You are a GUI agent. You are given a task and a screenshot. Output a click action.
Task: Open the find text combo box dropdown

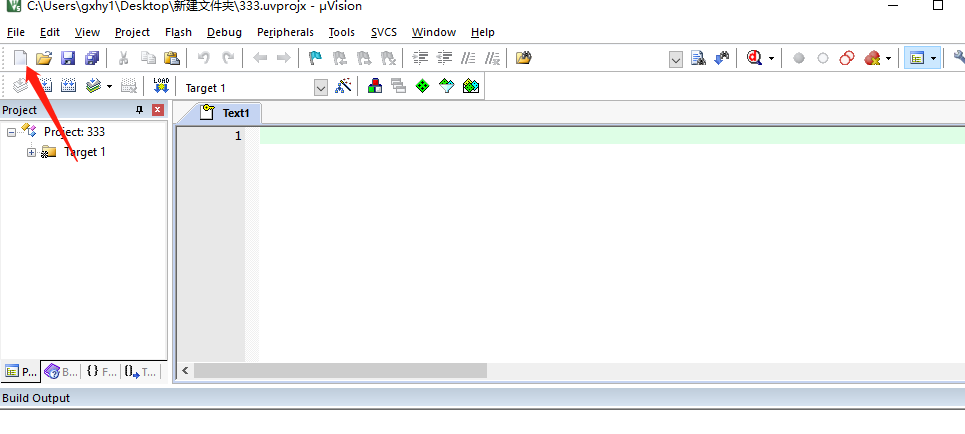(676, 59)
